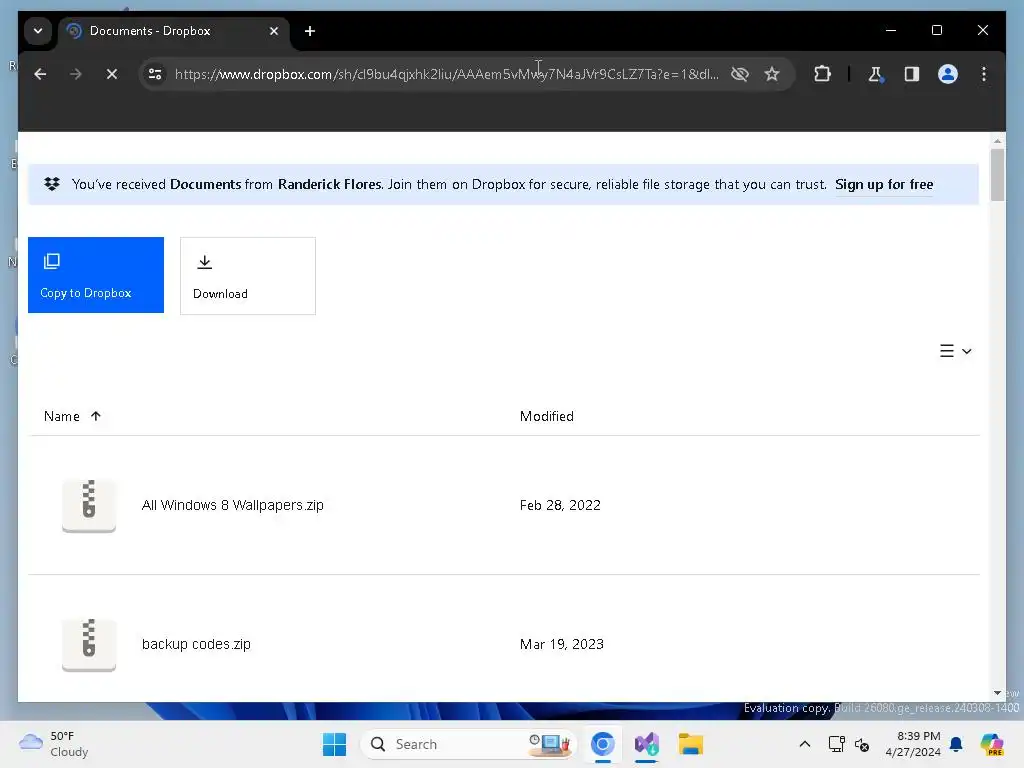Toggle the browser side panel icon
The image size is (1024, 768).
[912, 74]
